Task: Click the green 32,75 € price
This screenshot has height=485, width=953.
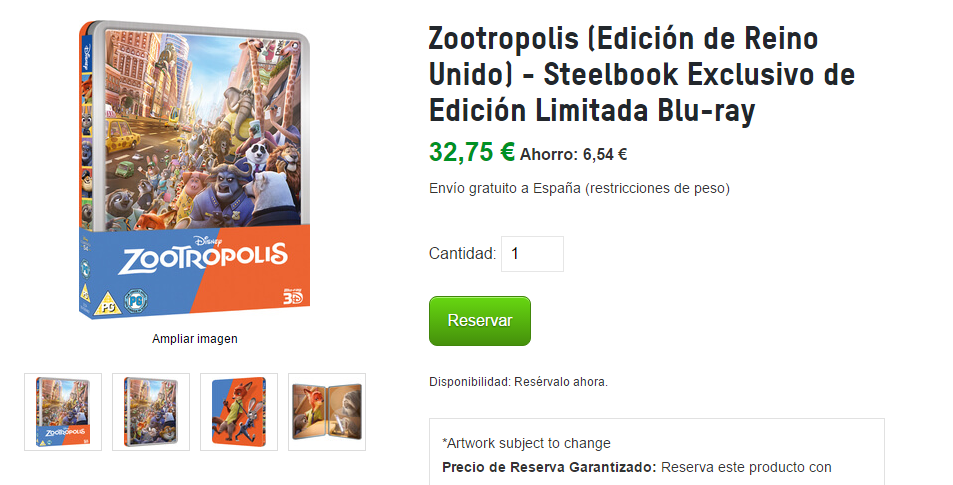Action: coord(472,152)
